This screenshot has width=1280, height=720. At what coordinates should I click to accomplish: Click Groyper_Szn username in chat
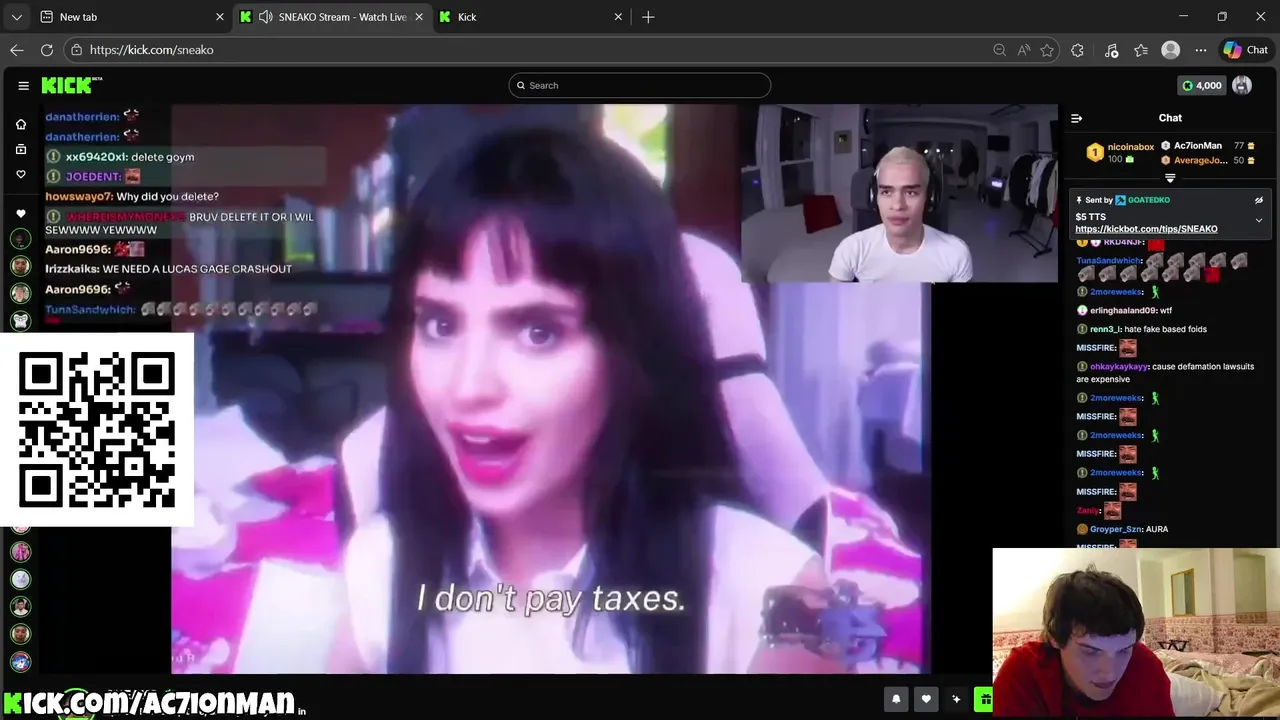click(x=1115, y=529)
